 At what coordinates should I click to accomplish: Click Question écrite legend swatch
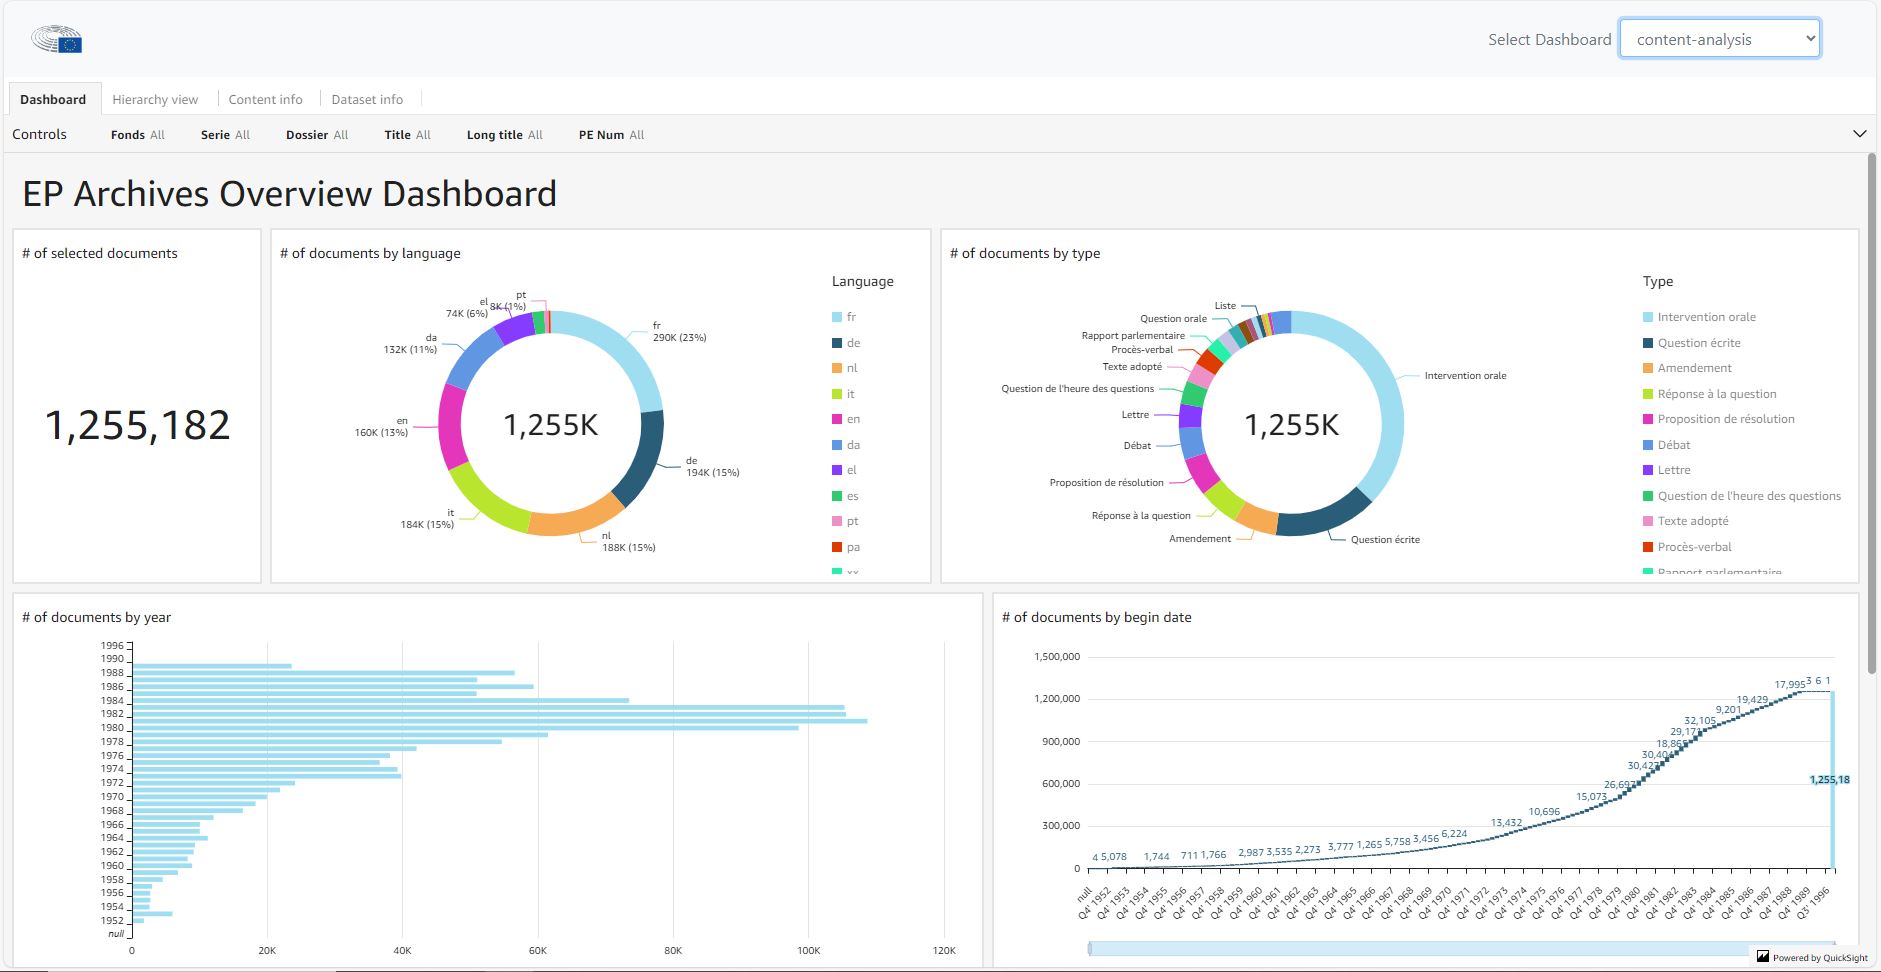[x=1648, y=343]
